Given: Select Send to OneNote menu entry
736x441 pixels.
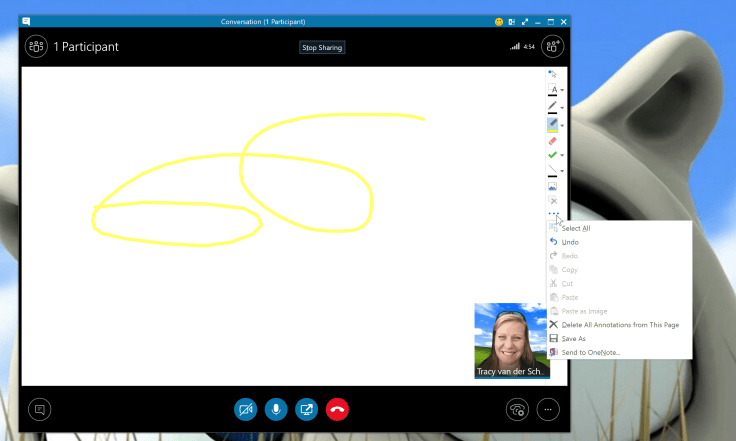Looking at the screenshot, I should point(590,352).
